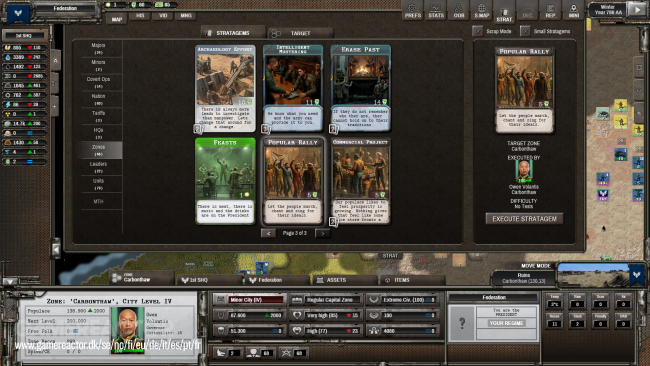
Task: Filter stratagems by HQs category
Action: tap(98, 133)
